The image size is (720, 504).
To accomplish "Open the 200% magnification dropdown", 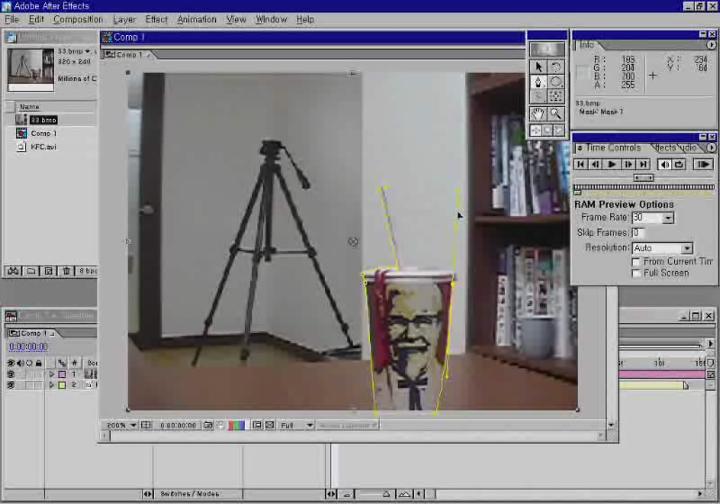I will (x=121, y=425).
